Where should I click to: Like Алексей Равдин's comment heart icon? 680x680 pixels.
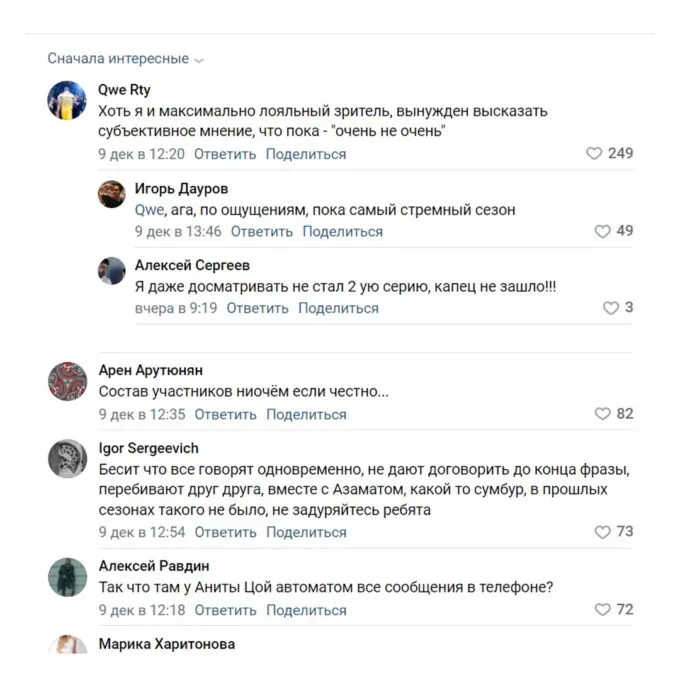click(602, 609)
